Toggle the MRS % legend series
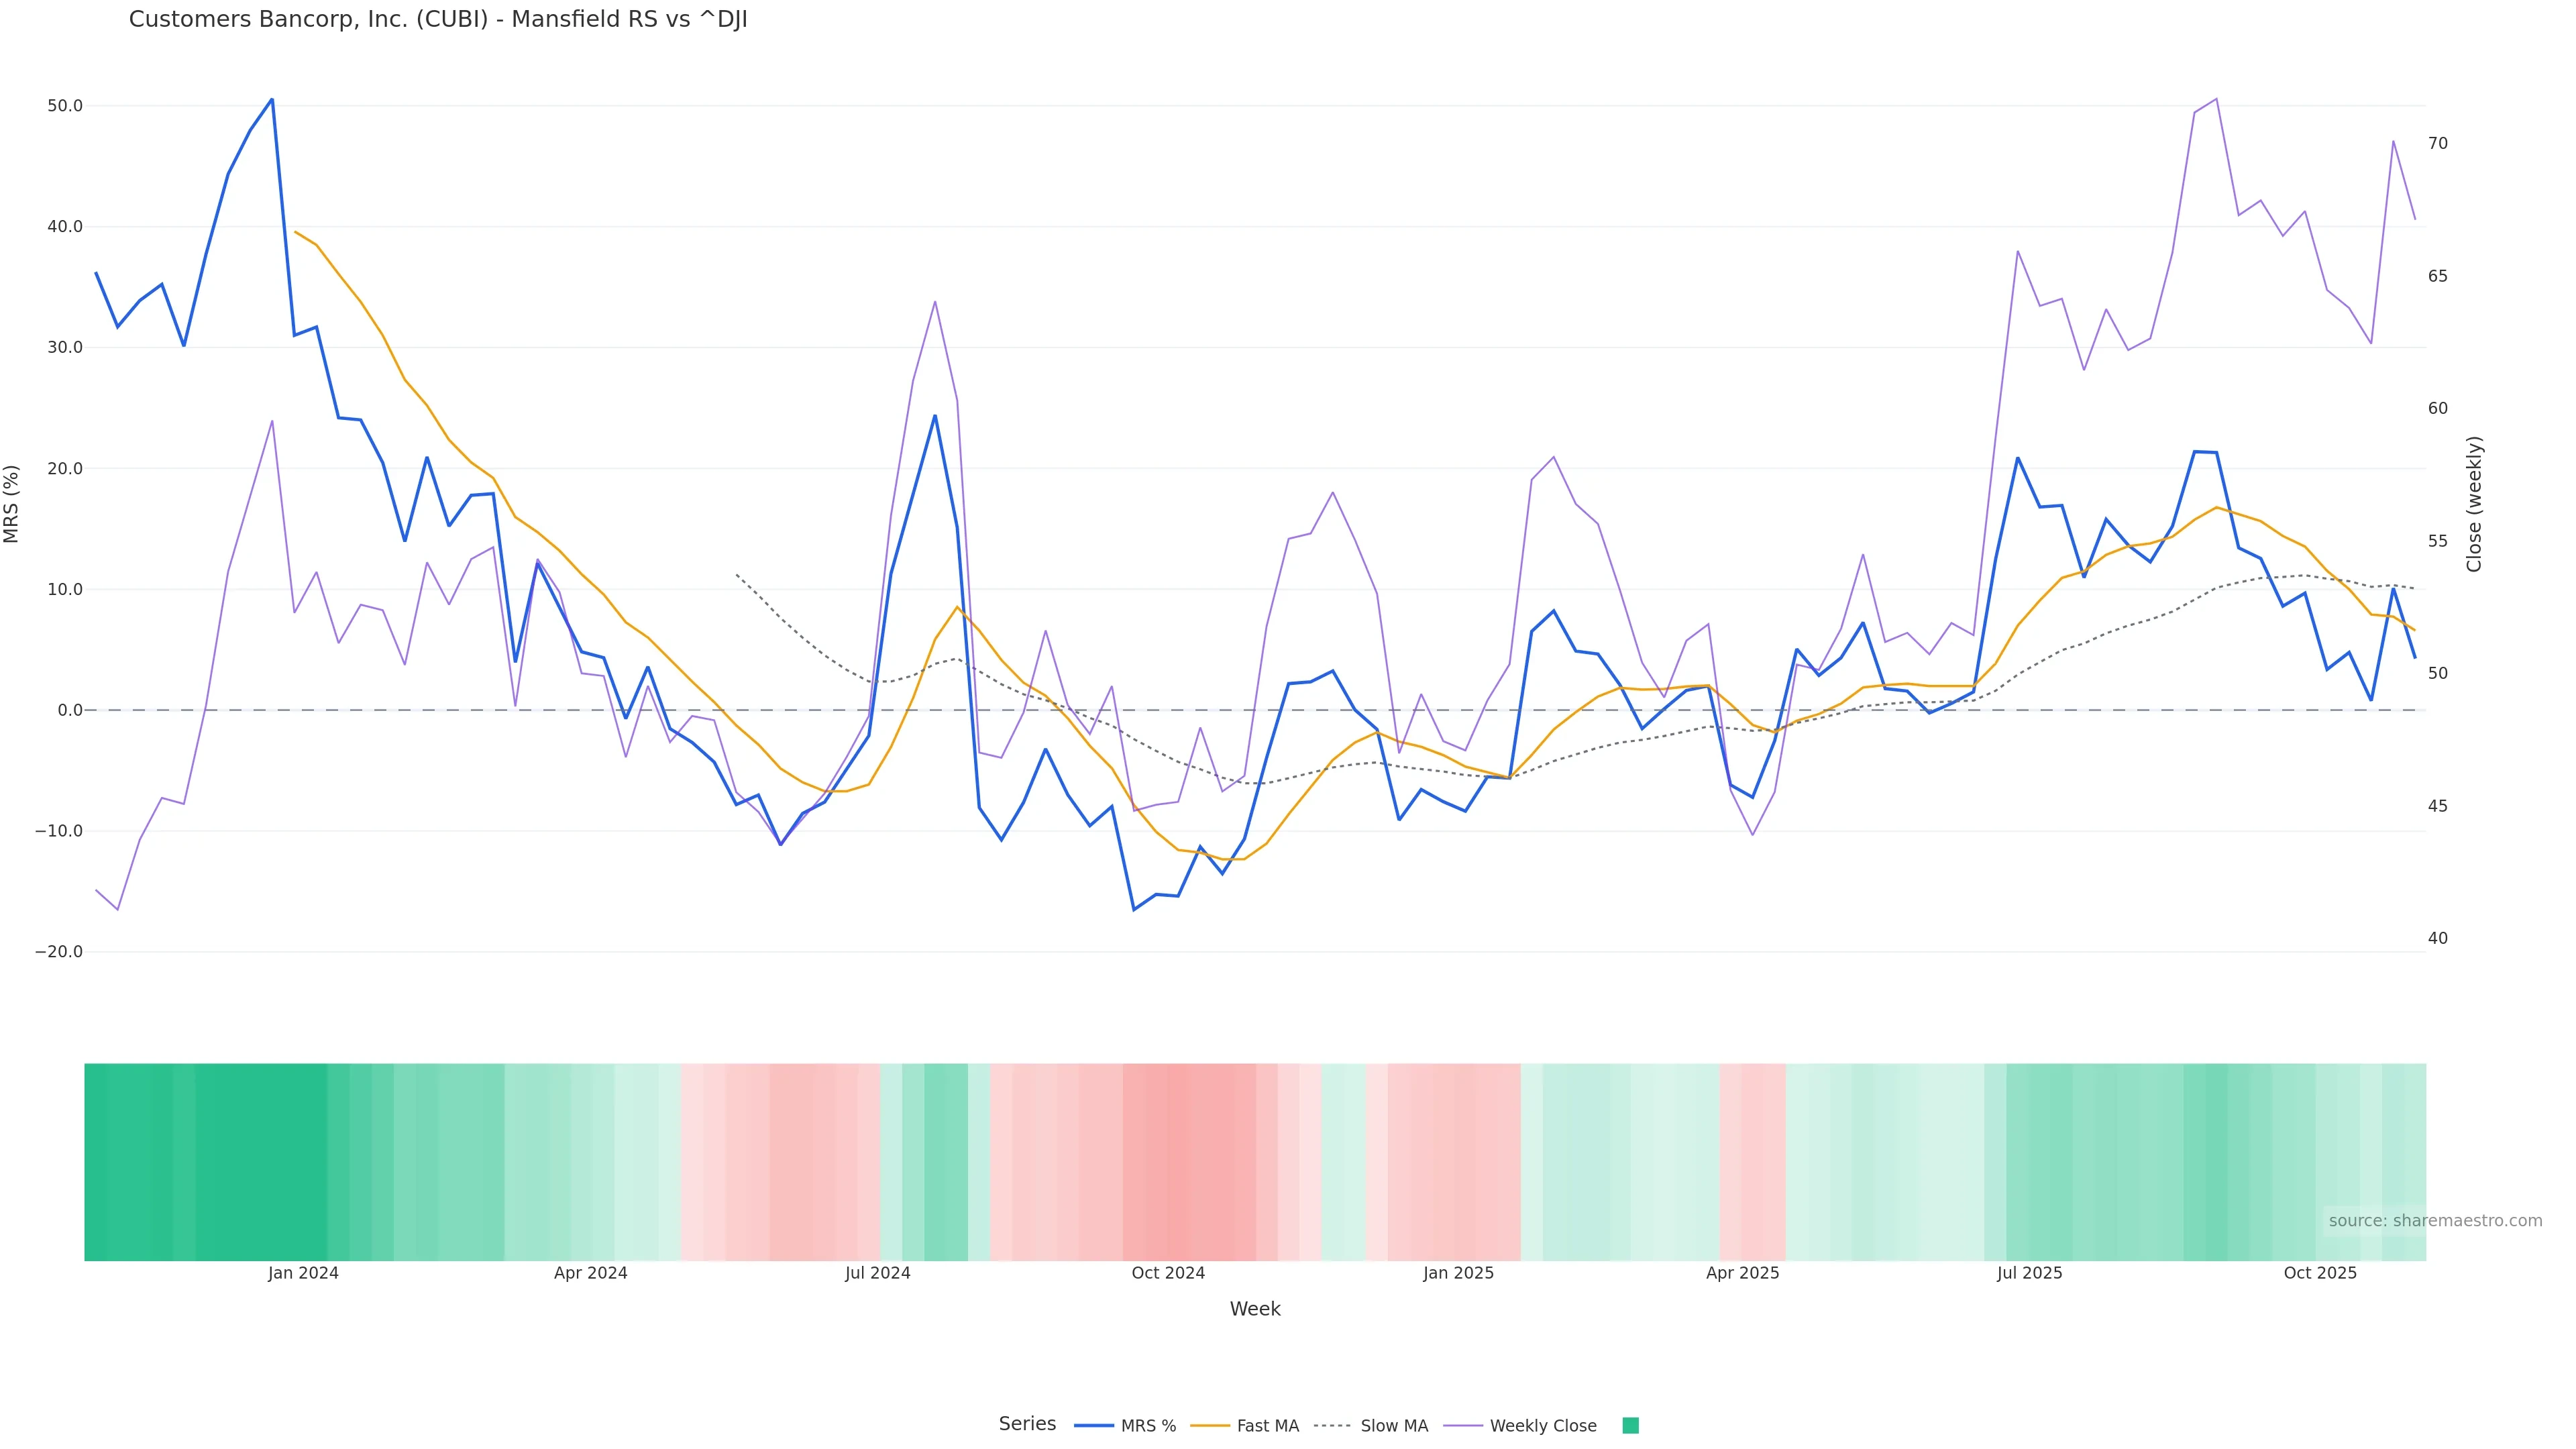The image size is (2576, 1449). (1147, 1426)
